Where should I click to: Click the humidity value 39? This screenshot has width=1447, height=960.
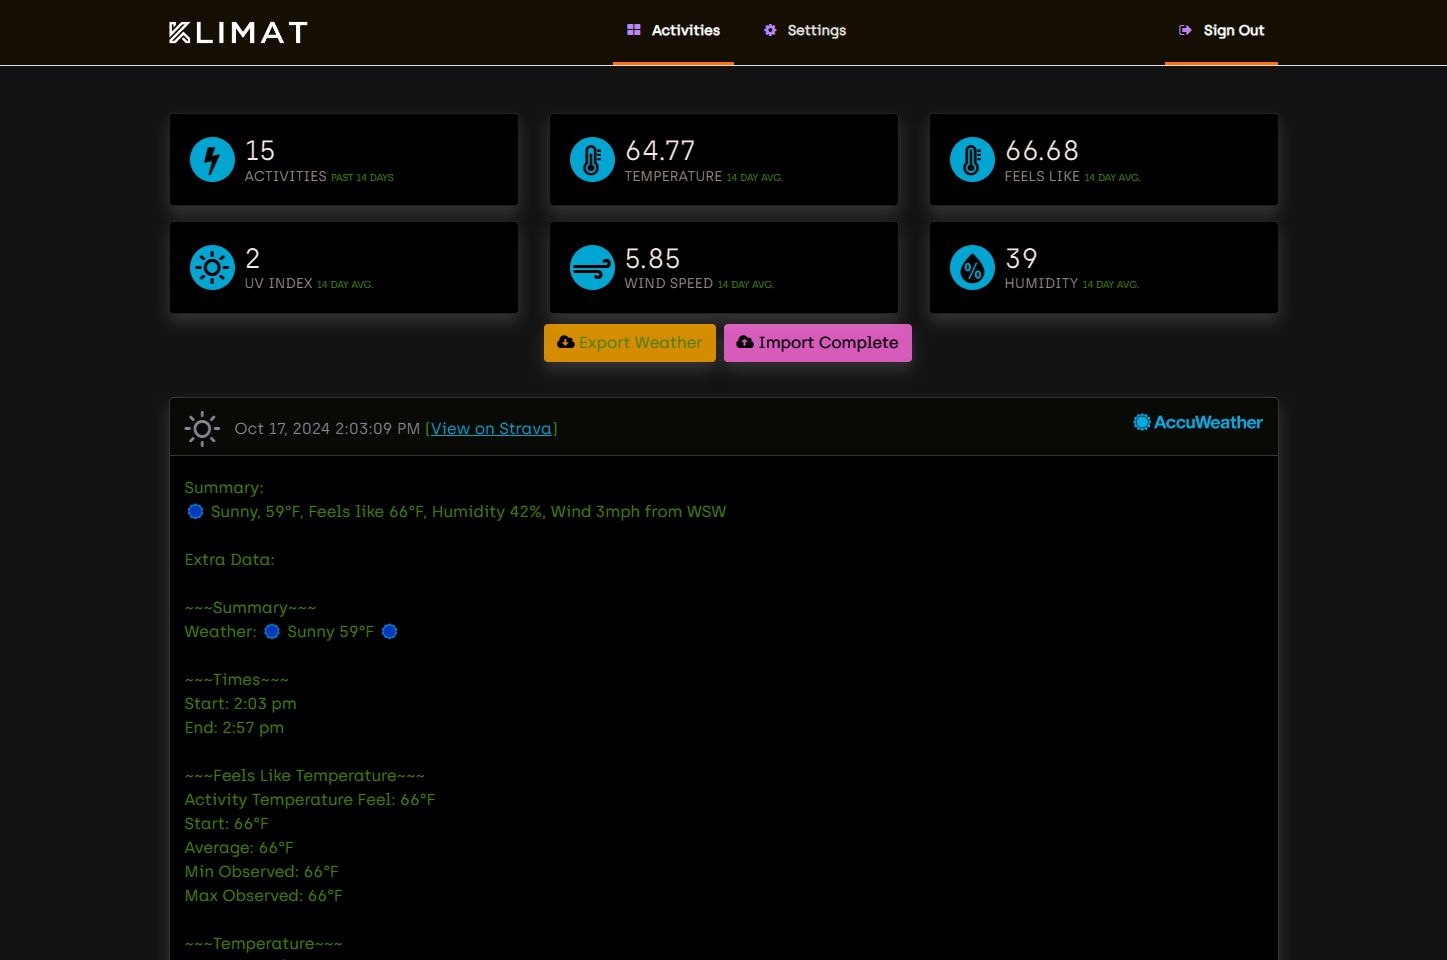[x=1021, y=258]
